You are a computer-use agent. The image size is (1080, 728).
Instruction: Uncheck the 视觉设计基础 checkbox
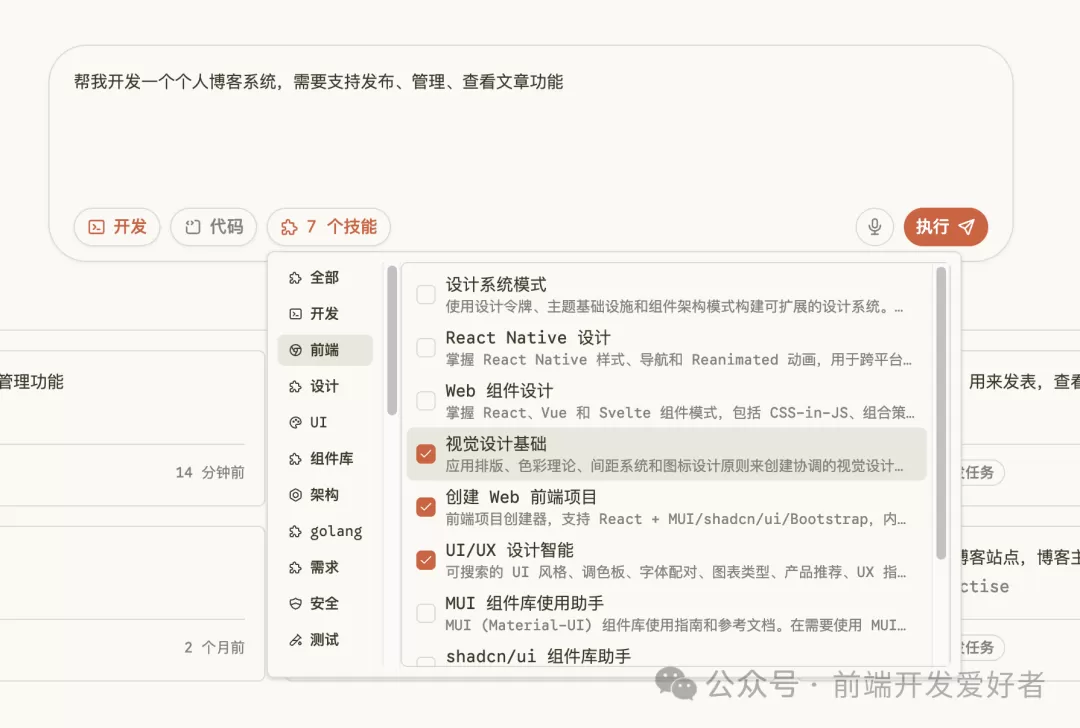pyautogui.click(x=426, y=454)
